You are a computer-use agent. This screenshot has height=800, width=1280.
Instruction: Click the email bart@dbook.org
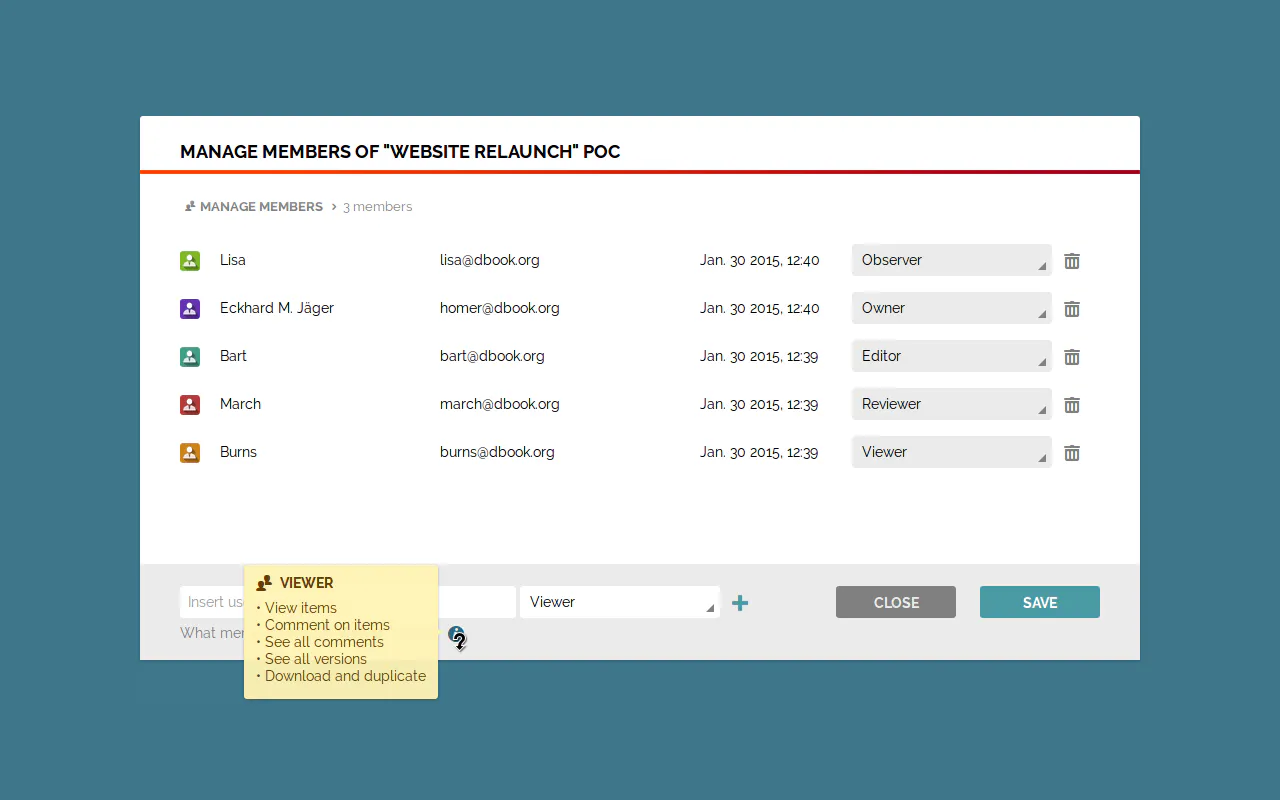click(492, 356)
